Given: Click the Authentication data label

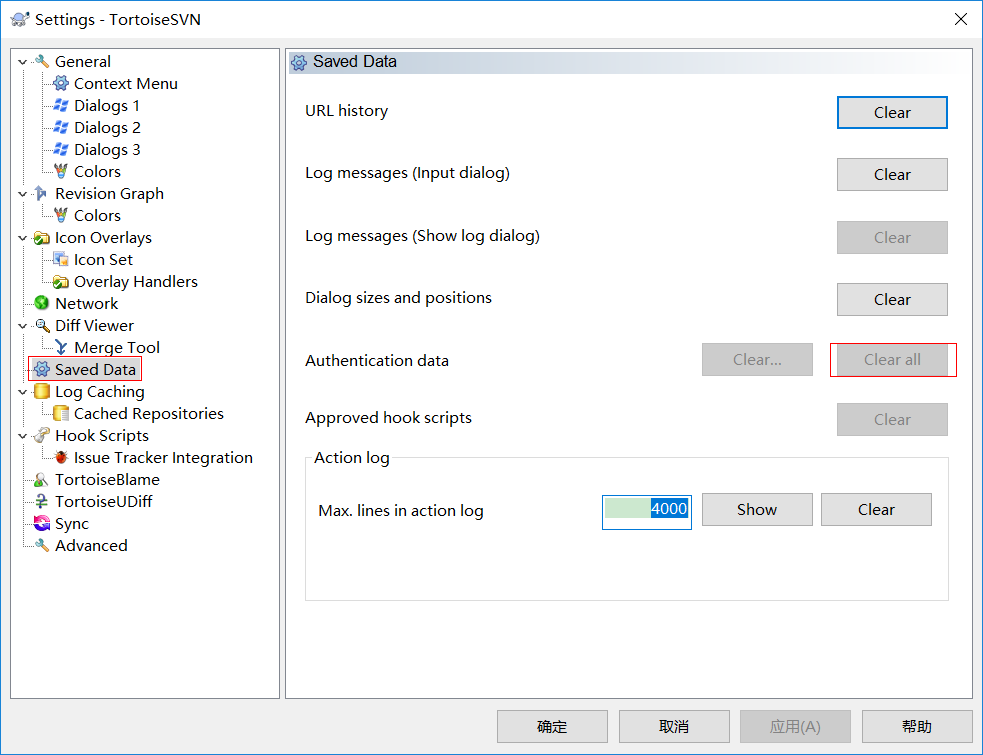Looking at the screenshot, I should tap(377, 361).
